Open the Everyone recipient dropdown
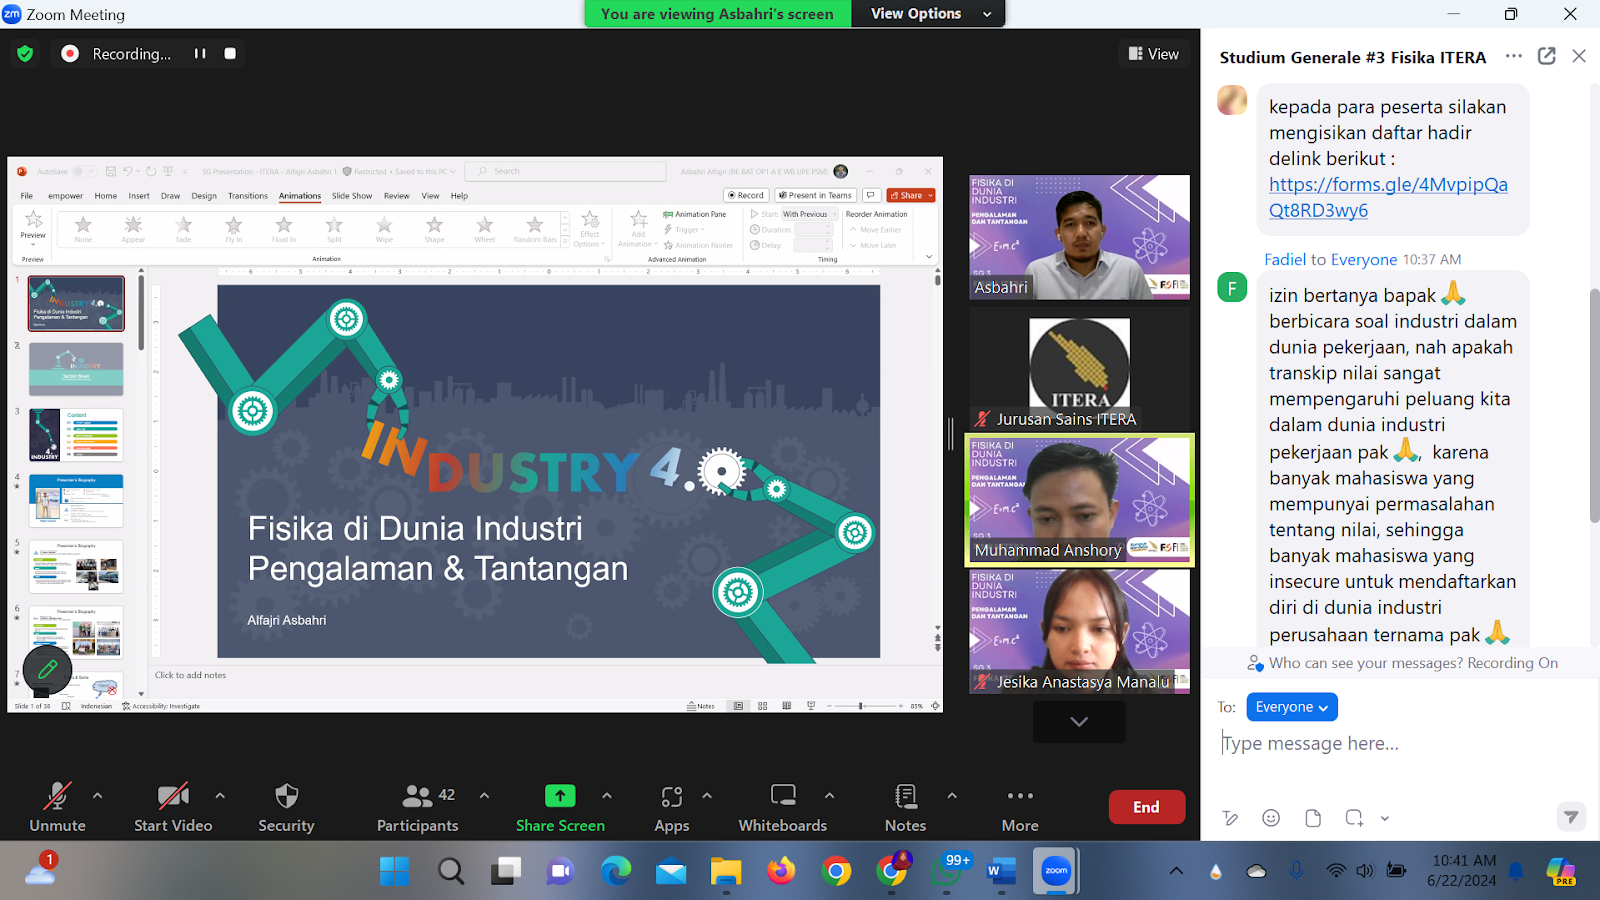Viewport: 1600px width, 900px height. point(1291,707)
